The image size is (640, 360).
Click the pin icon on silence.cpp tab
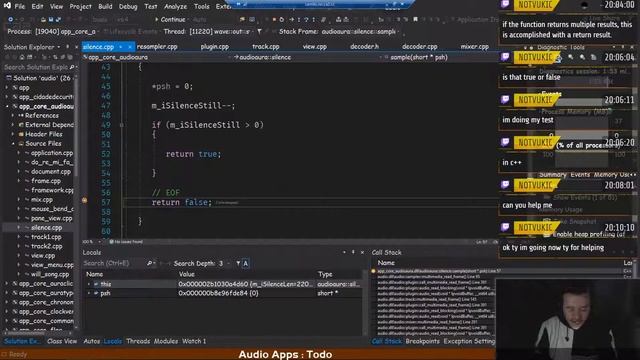click(121, 47)
